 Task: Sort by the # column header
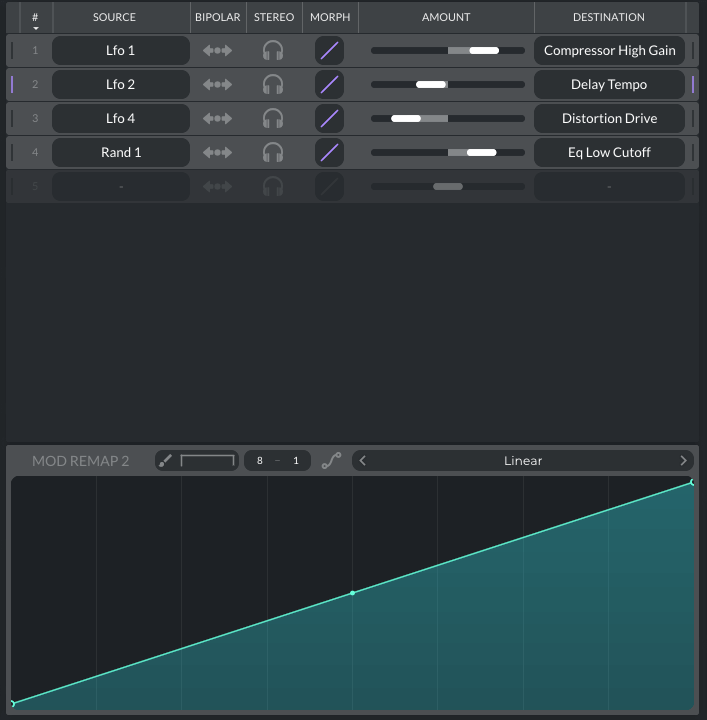pyautogui.click(x=35, y=18)
